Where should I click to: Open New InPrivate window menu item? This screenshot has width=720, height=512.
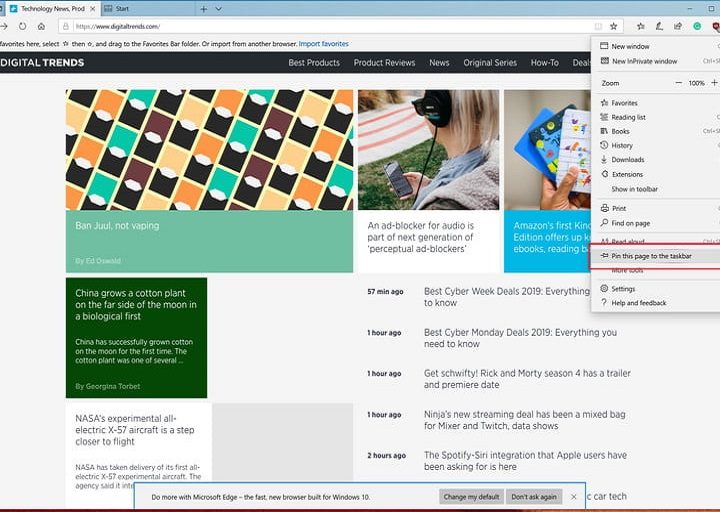point(644,61)
